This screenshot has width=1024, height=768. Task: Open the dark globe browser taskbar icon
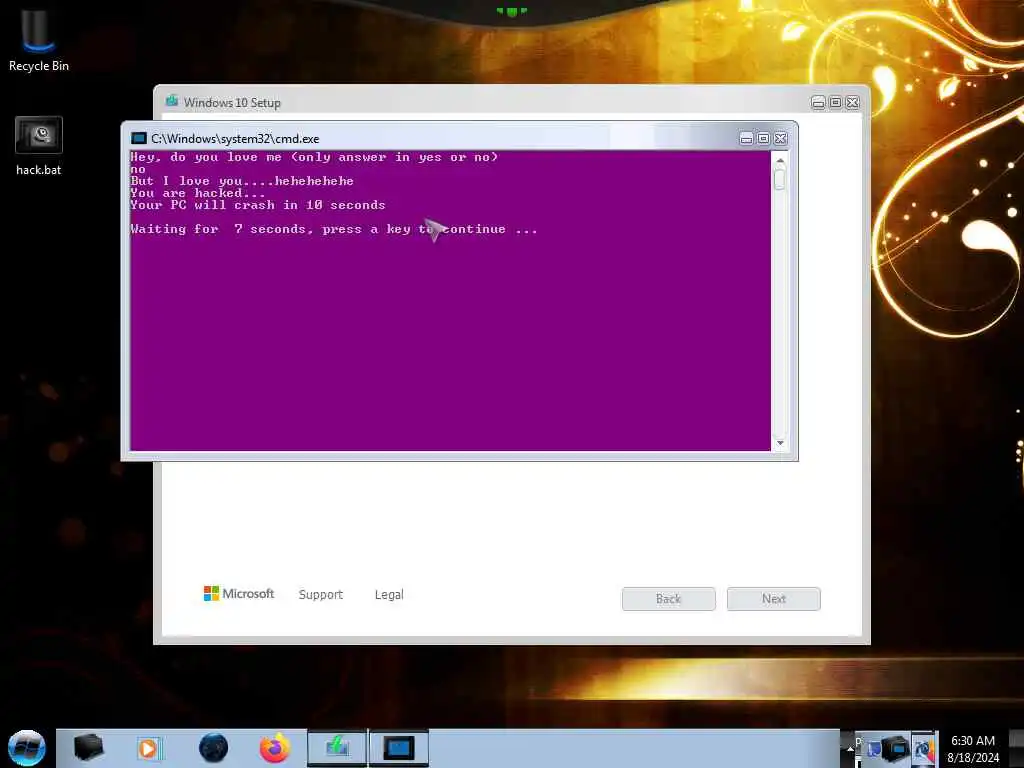click(214, 748)
